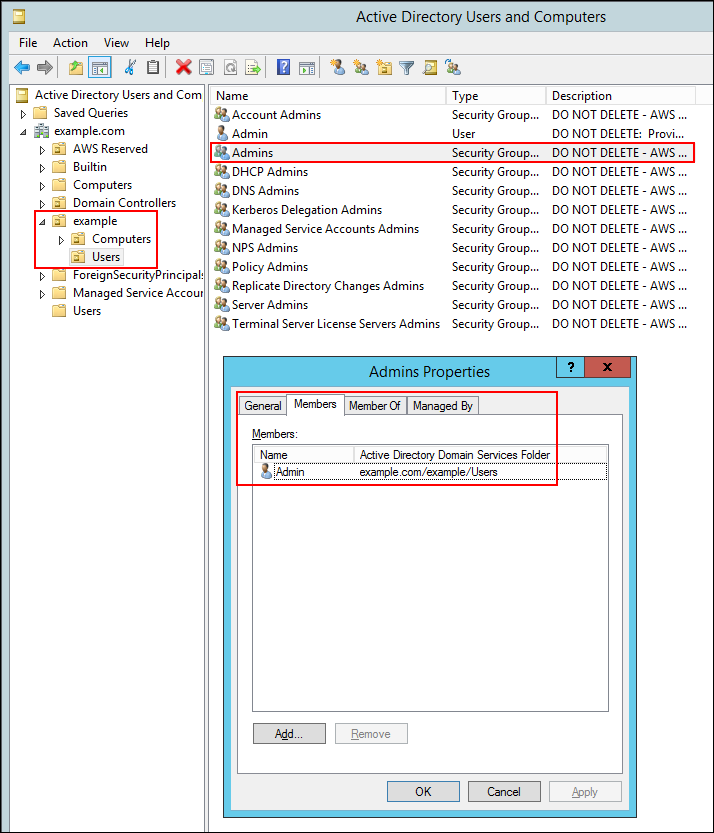
Task: Open Properties via toolbar icon
Action: [207, 67]
